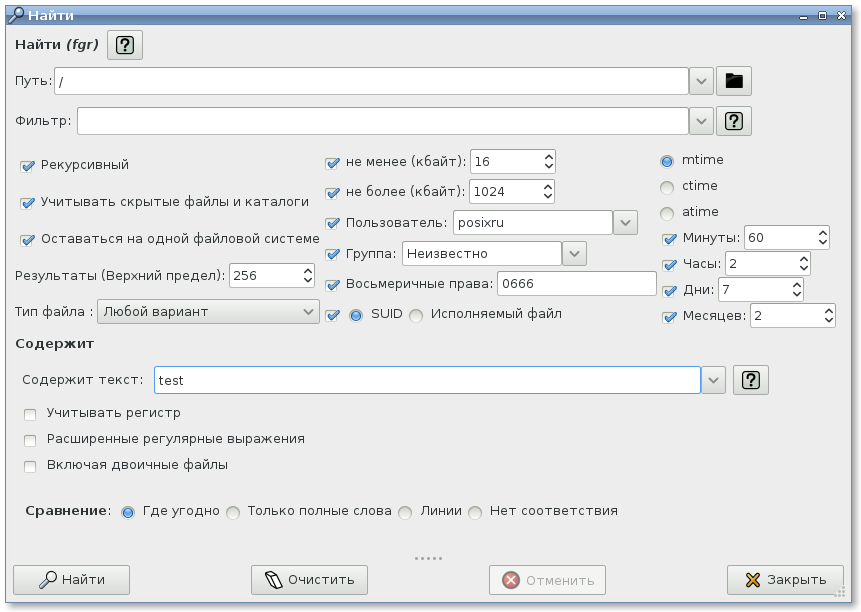Open help icon beside the Фильтр field
Image resolution: width=861 pixels, height=612 pixels.
[x=734, y=121]
